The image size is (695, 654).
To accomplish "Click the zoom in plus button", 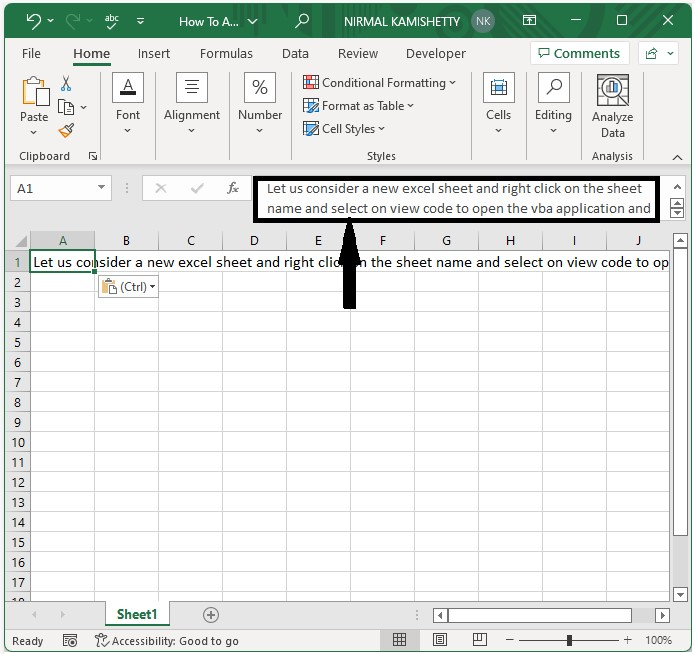I will [627, 639].
